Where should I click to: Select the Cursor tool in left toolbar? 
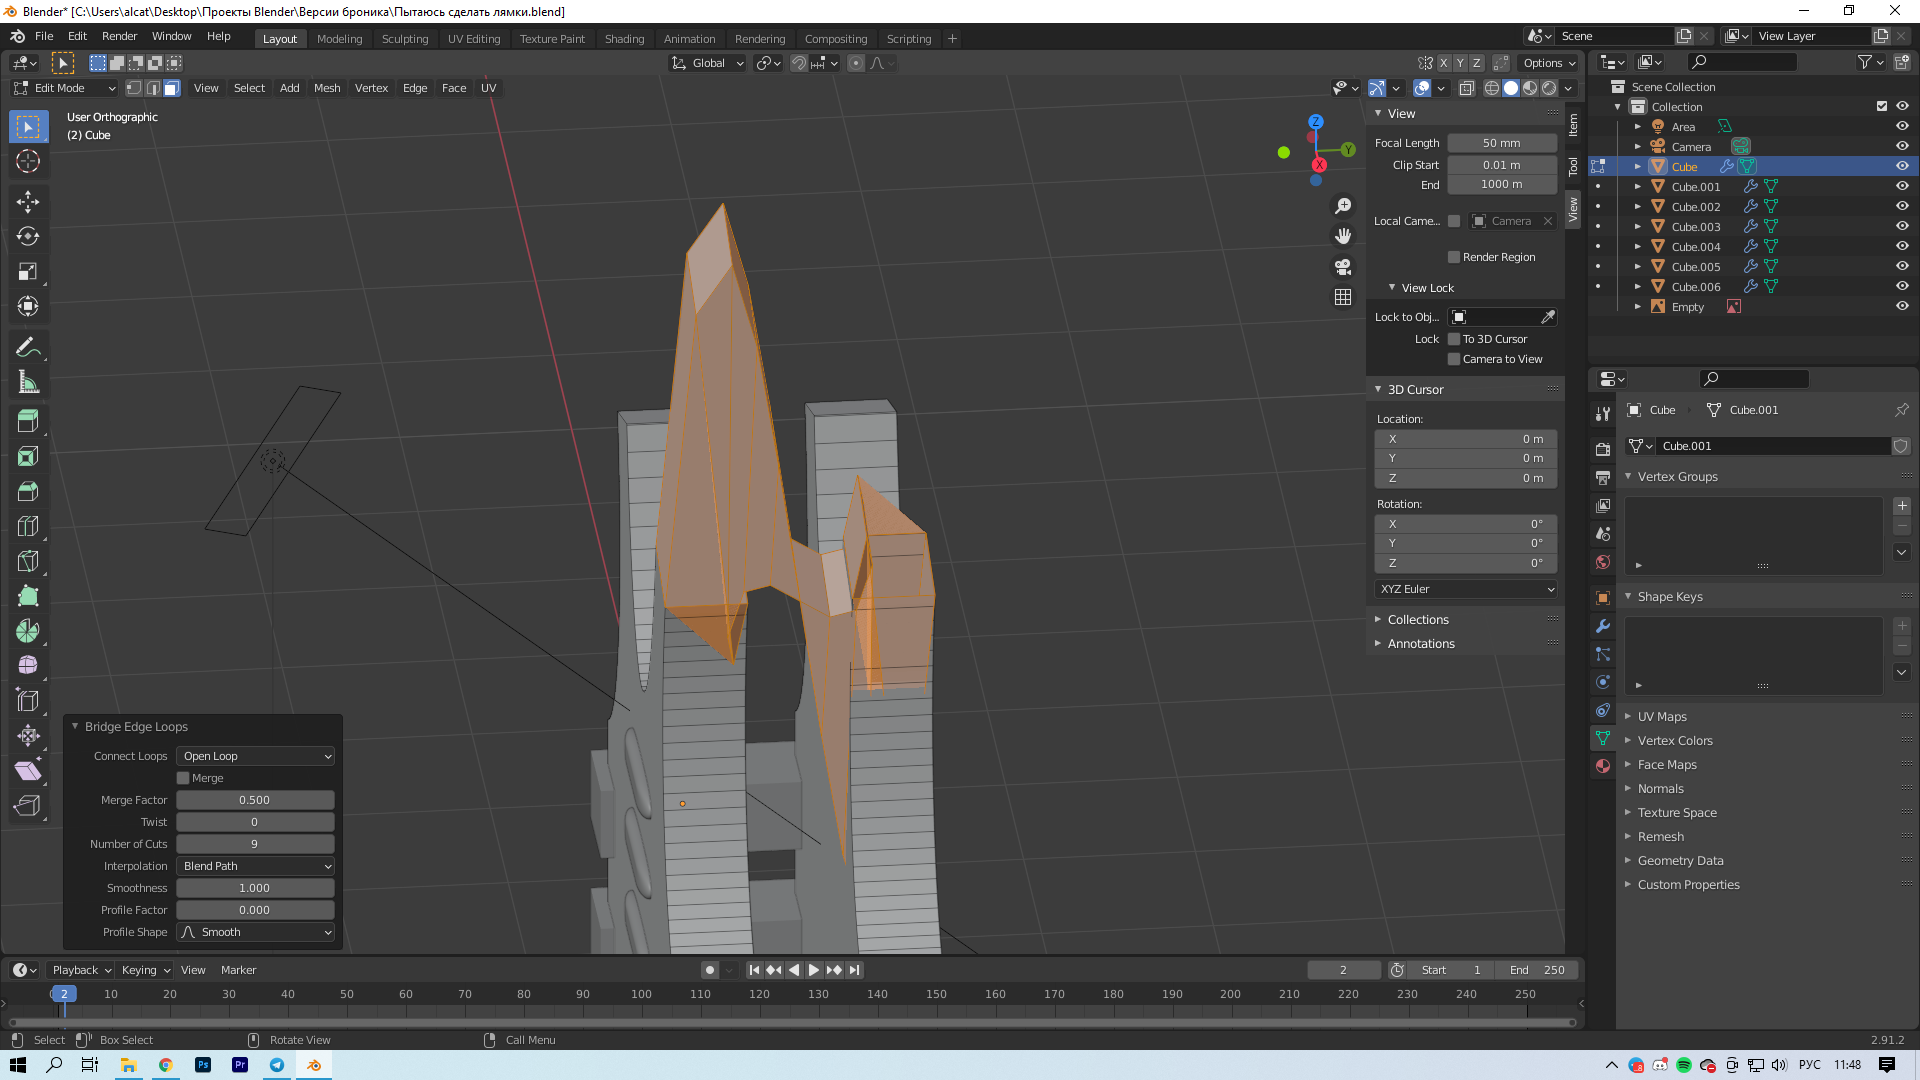[x=28, y=161]
